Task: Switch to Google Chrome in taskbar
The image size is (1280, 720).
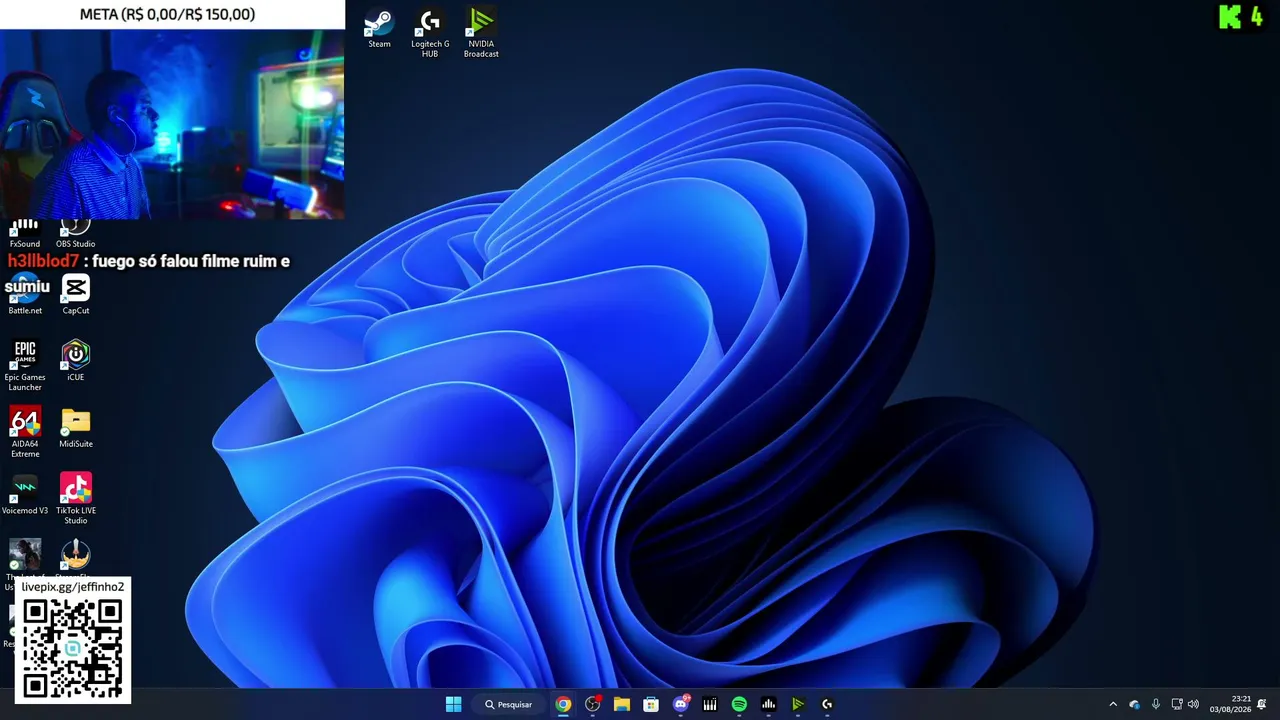Action: (x=563, y=704)
